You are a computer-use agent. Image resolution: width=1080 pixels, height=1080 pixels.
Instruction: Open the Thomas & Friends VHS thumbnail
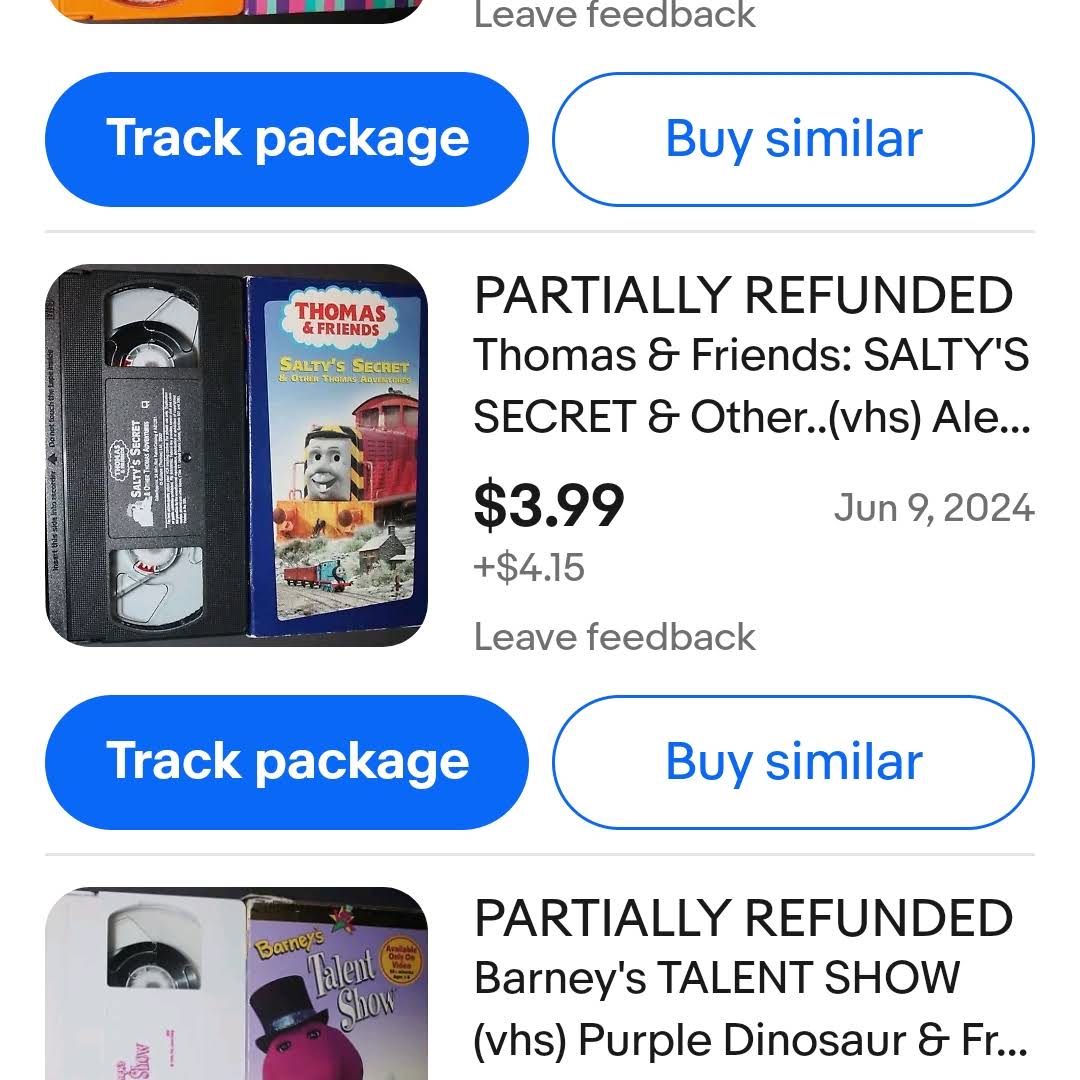click(x=236, y=455)
